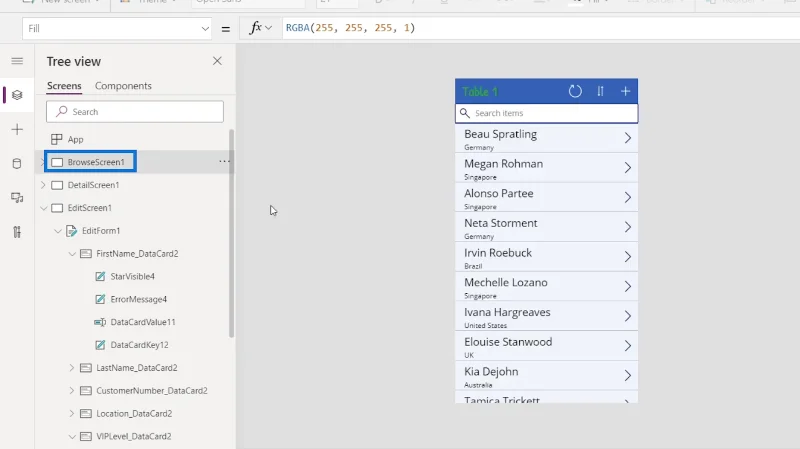Viewport: 800px width, 449px height.
Task: Select the Ivana Hargreaves name text
Action: [507, 312]
